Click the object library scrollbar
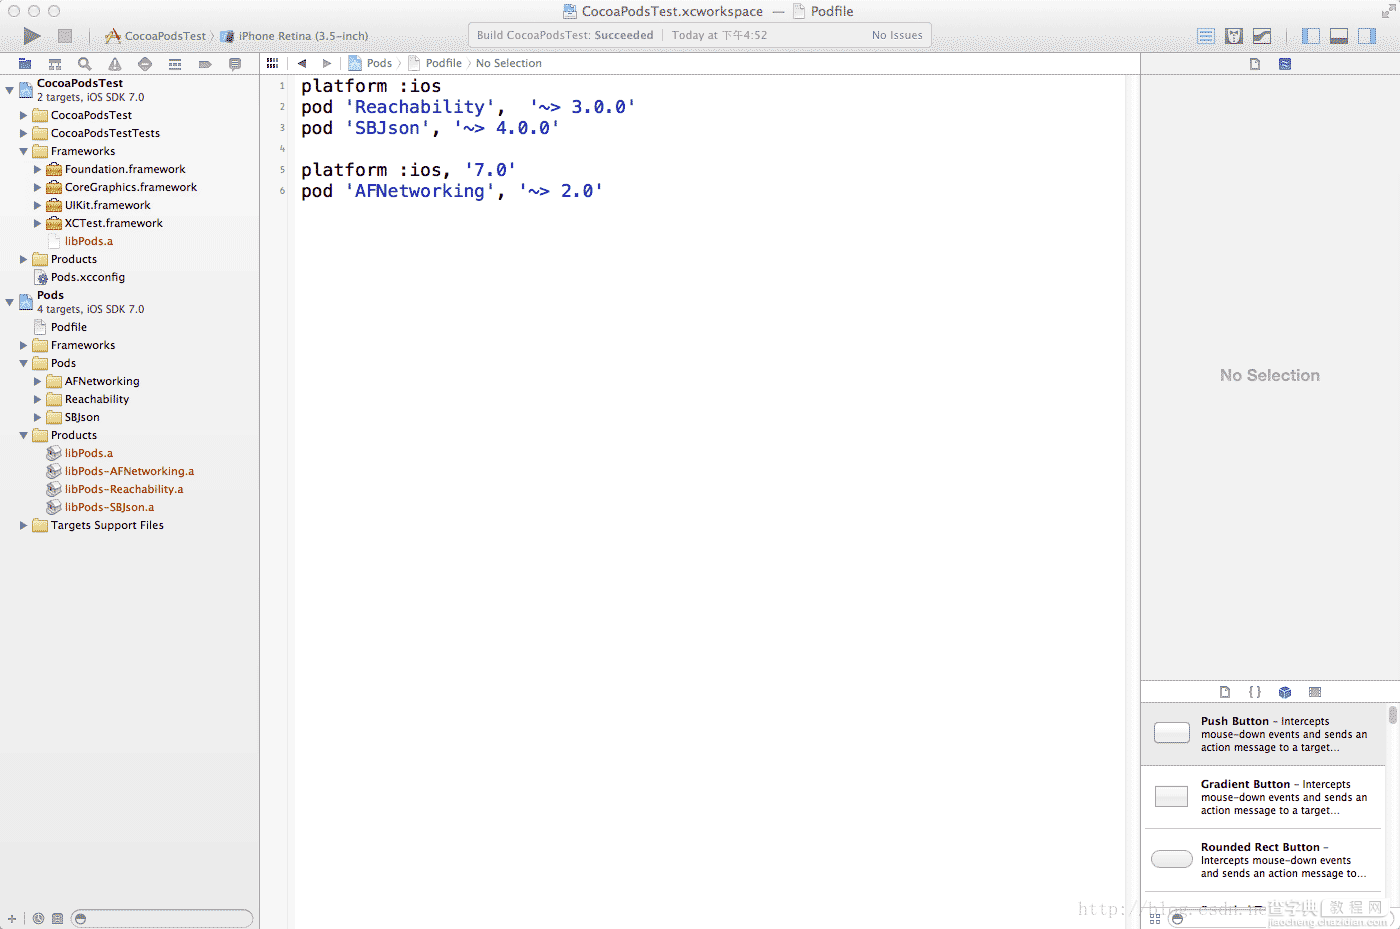Screen dimensions: 1400x929 (1392, 715)
